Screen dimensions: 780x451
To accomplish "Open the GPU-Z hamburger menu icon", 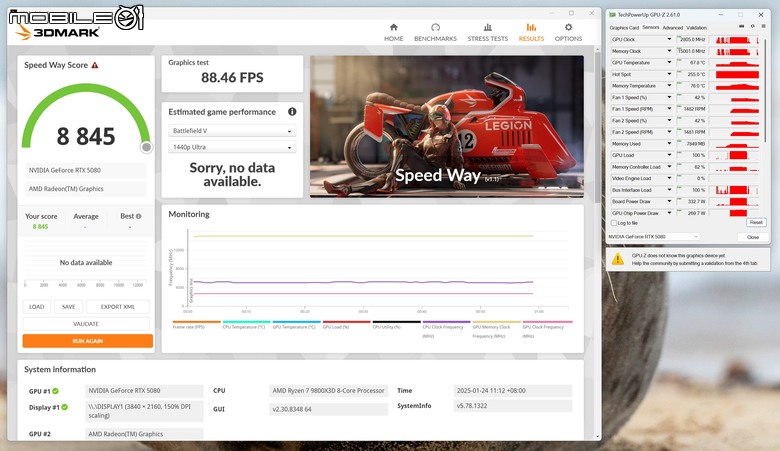I will click(763, 26).
